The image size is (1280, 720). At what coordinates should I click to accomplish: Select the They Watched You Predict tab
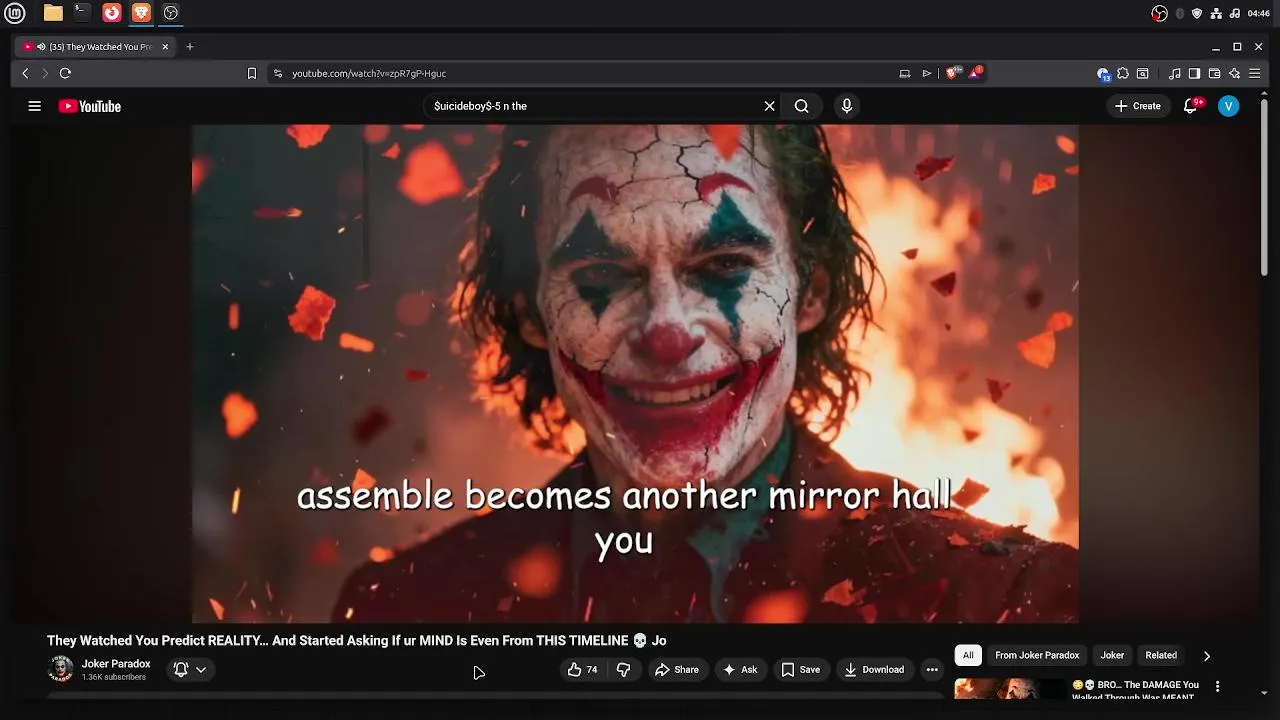click(x=96, y=47)
